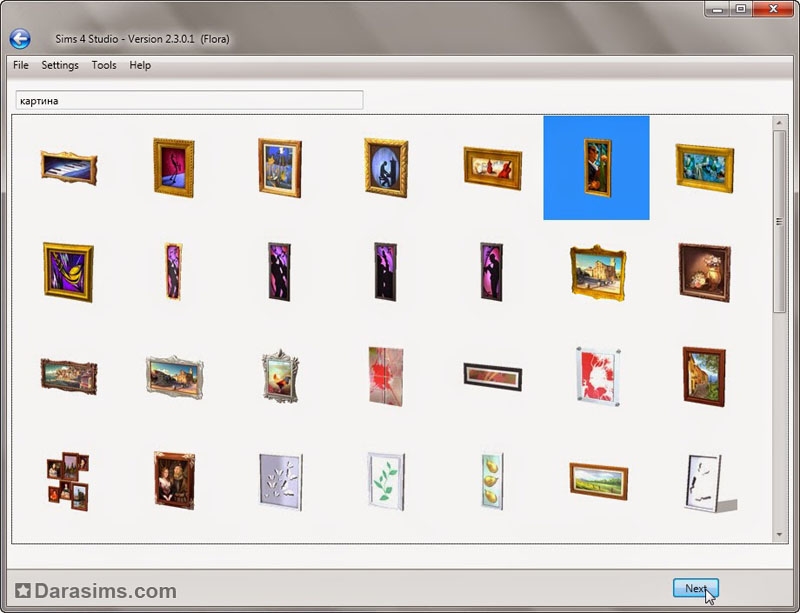Select the couple portrait in dark ornate frame
The image size is (800, 613).
point(174,481)
